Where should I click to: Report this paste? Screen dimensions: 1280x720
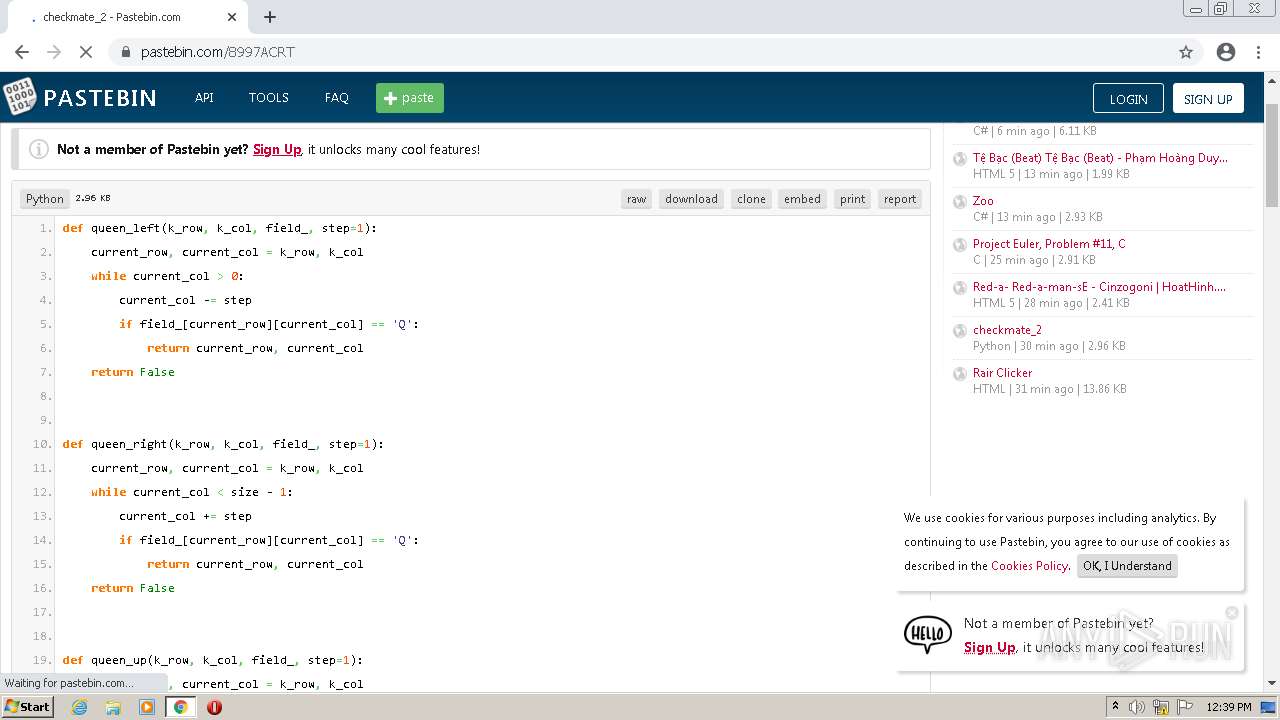click(900, 199)
